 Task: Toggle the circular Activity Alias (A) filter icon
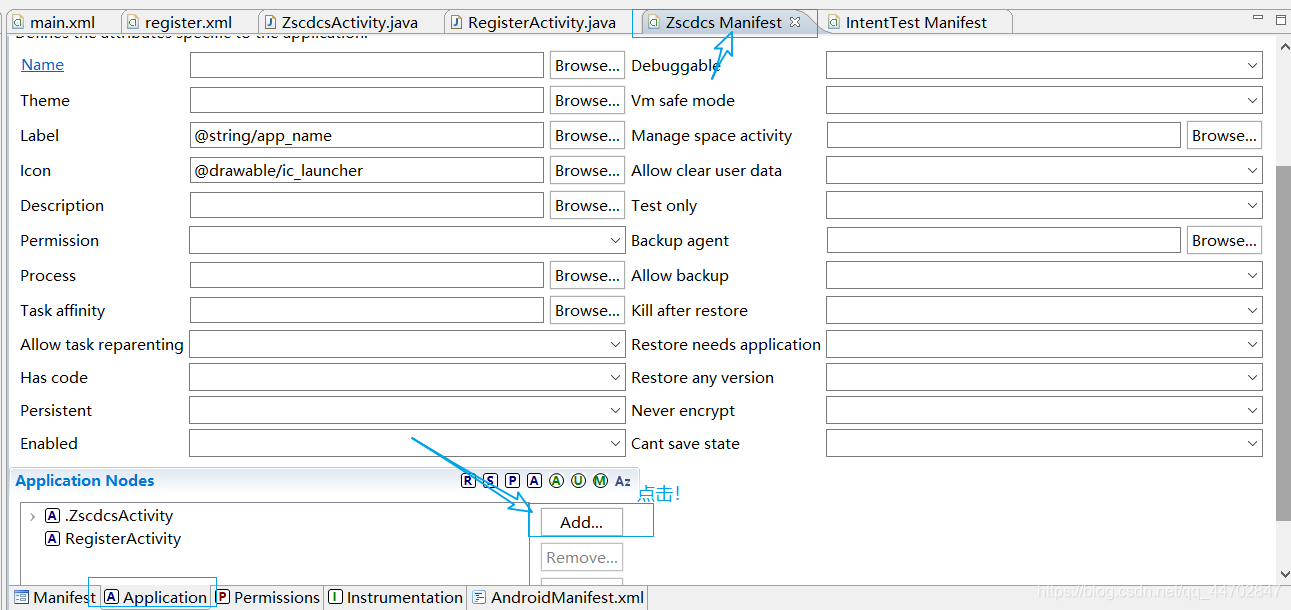click(556, 481)
